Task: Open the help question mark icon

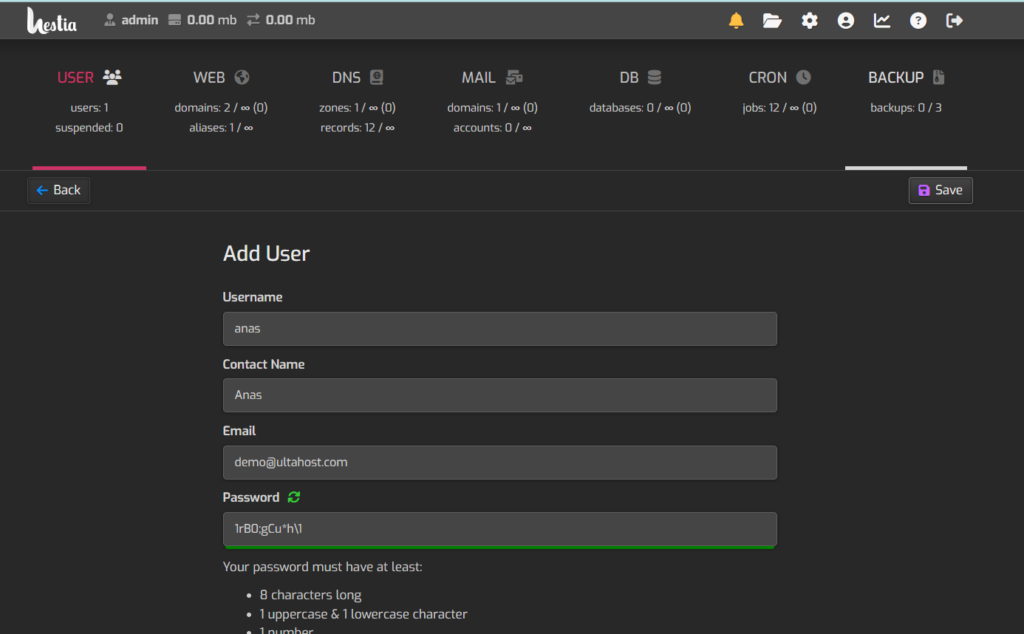Action: (918, 21)
